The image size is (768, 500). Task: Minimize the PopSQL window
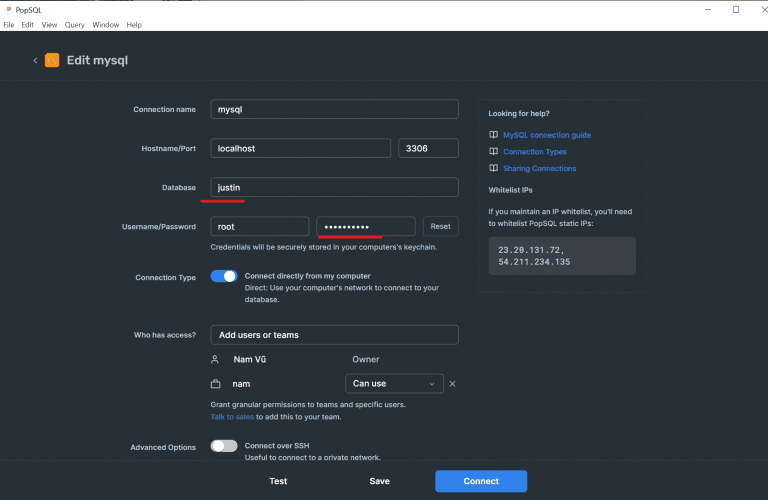708,9
